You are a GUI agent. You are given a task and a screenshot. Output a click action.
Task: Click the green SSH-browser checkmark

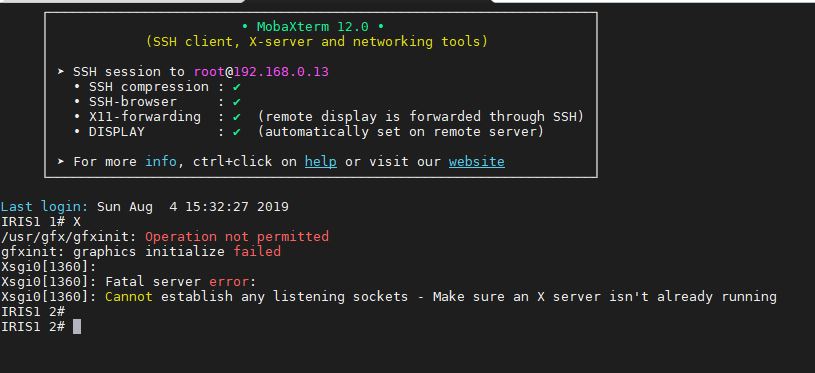(x=236, y=102)
